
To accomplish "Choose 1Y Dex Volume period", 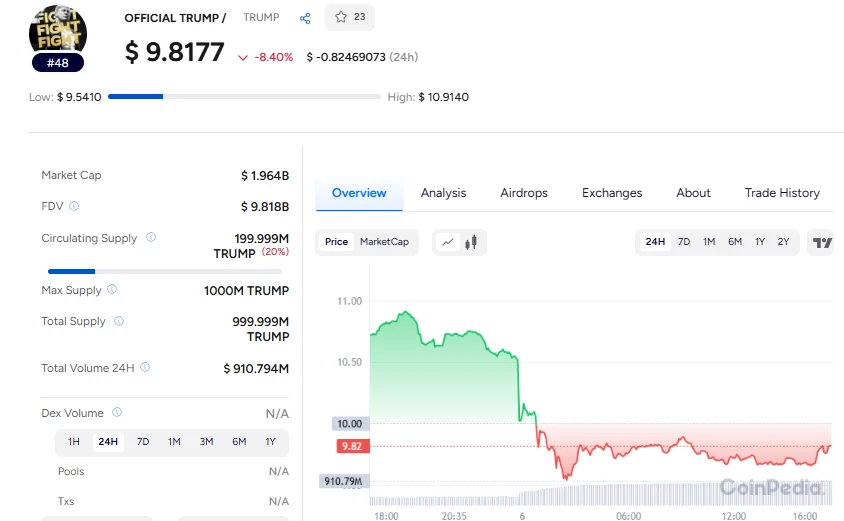I will pos(270,442).
